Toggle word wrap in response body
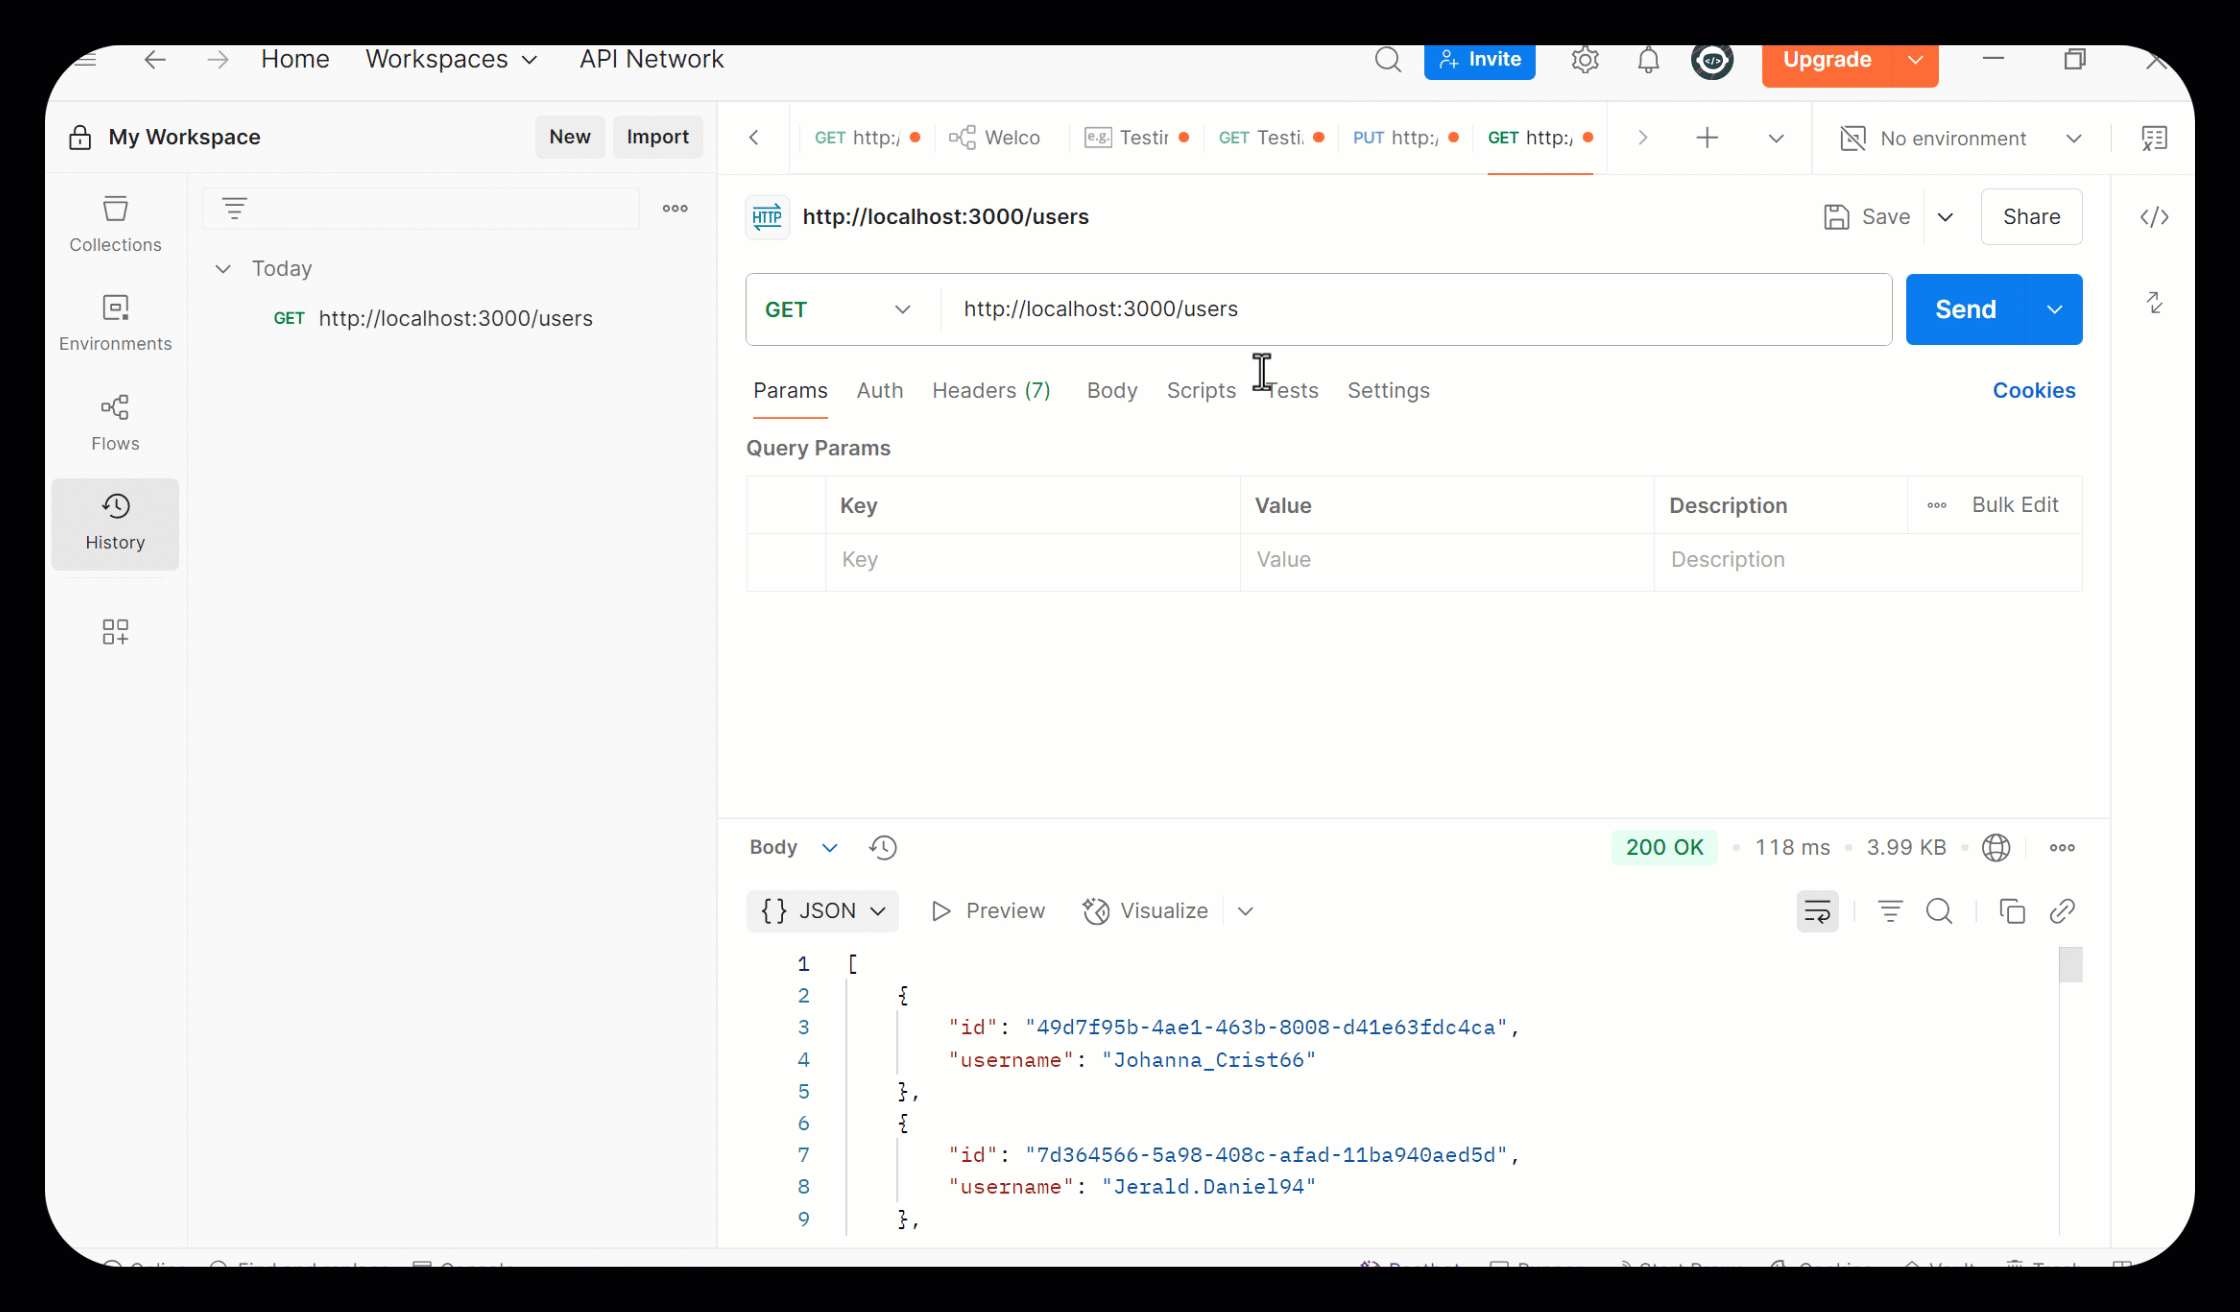This screenshot has height=1312, width=2240. tap(1817, 911)
